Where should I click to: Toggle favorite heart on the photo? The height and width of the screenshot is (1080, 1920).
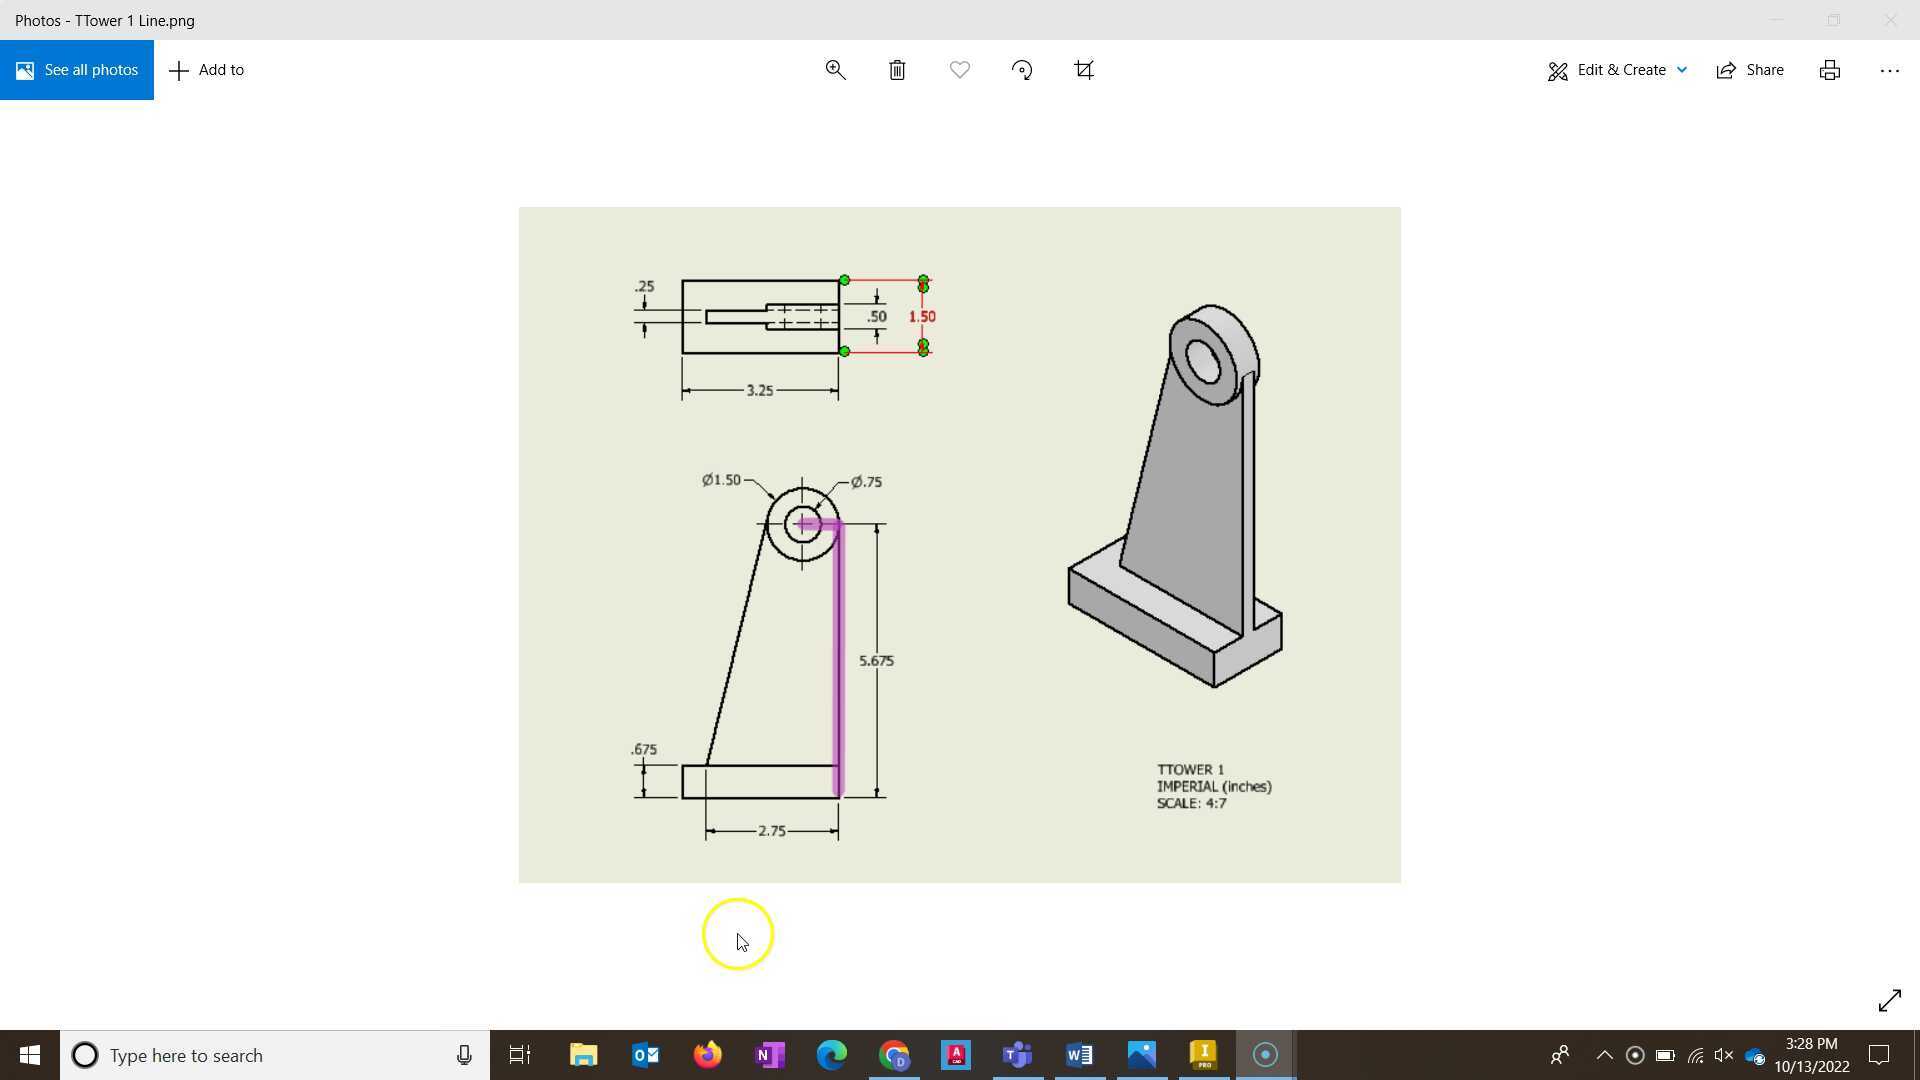[x=959, y=69]
